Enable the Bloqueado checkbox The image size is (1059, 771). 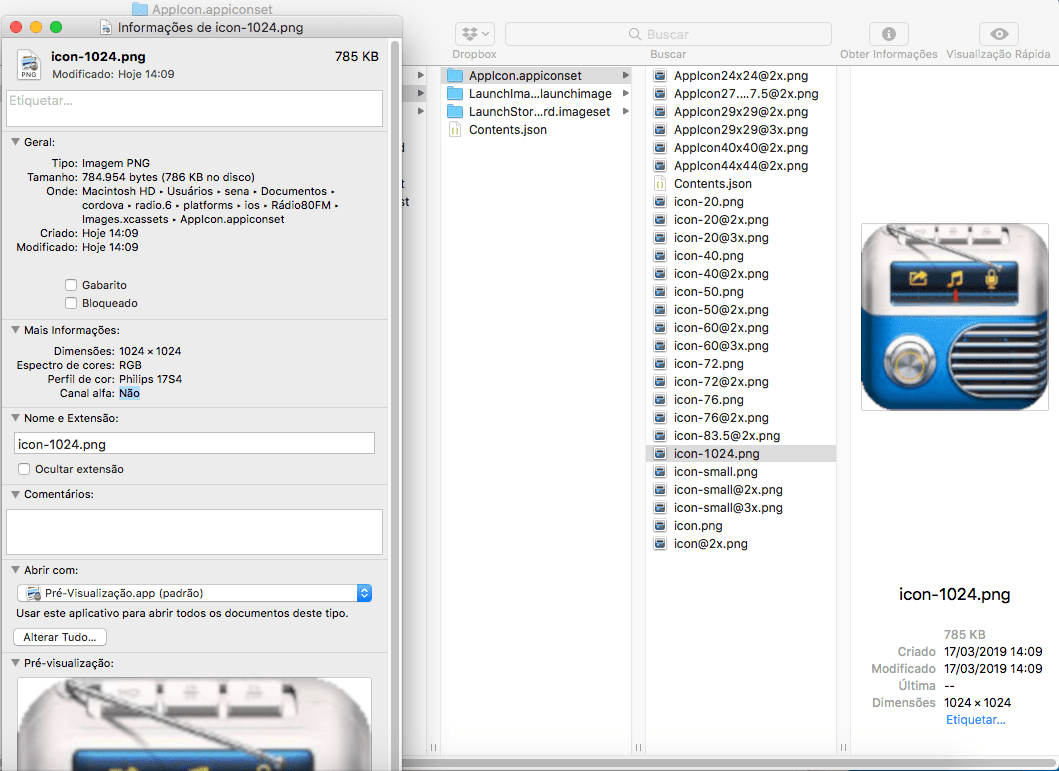coord(71,302)
